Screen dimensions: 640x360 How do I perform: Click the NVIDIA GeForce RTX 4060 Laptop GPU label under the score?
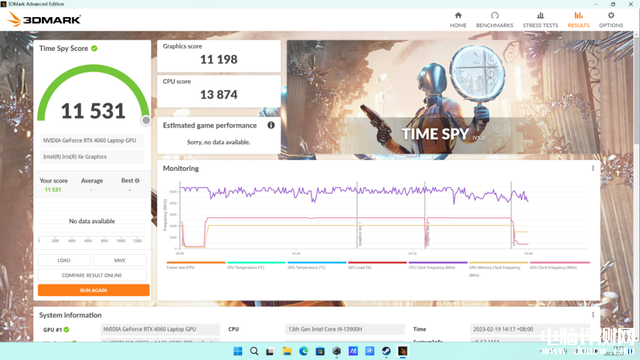(92, 140)
